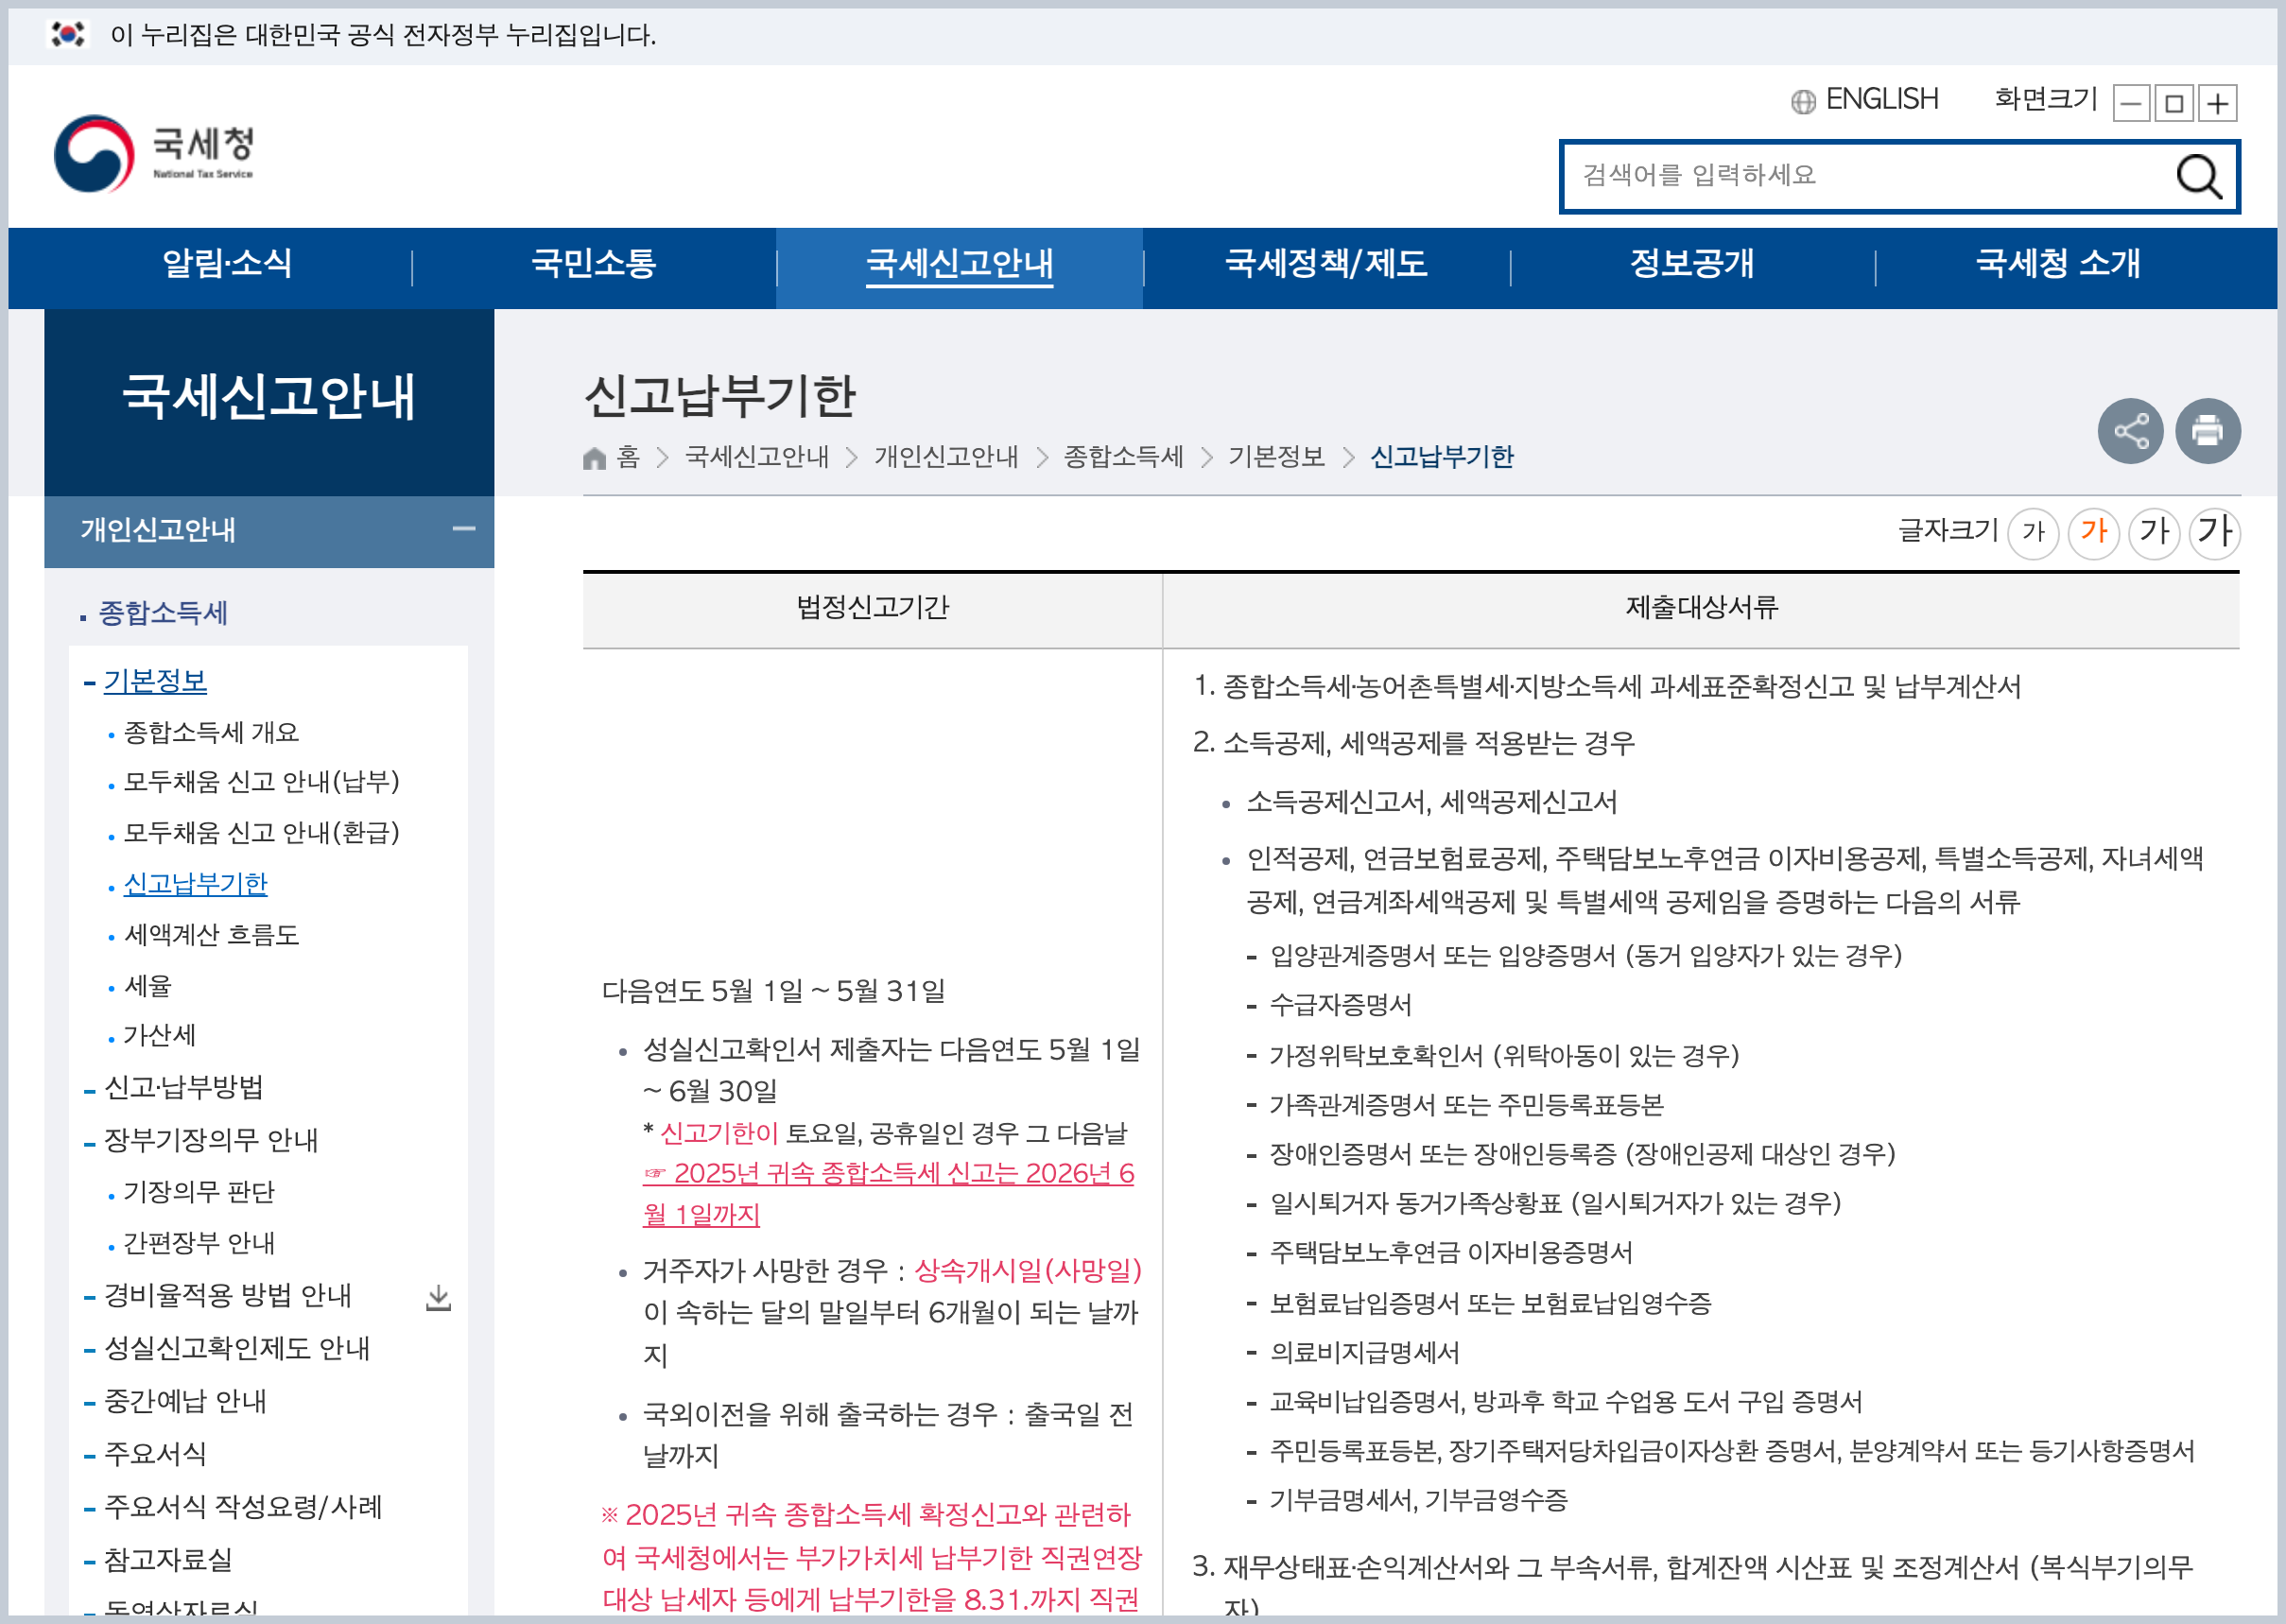Click the Korean flag icon in top banner
2286x1624 pixels.
coord(68,34)
